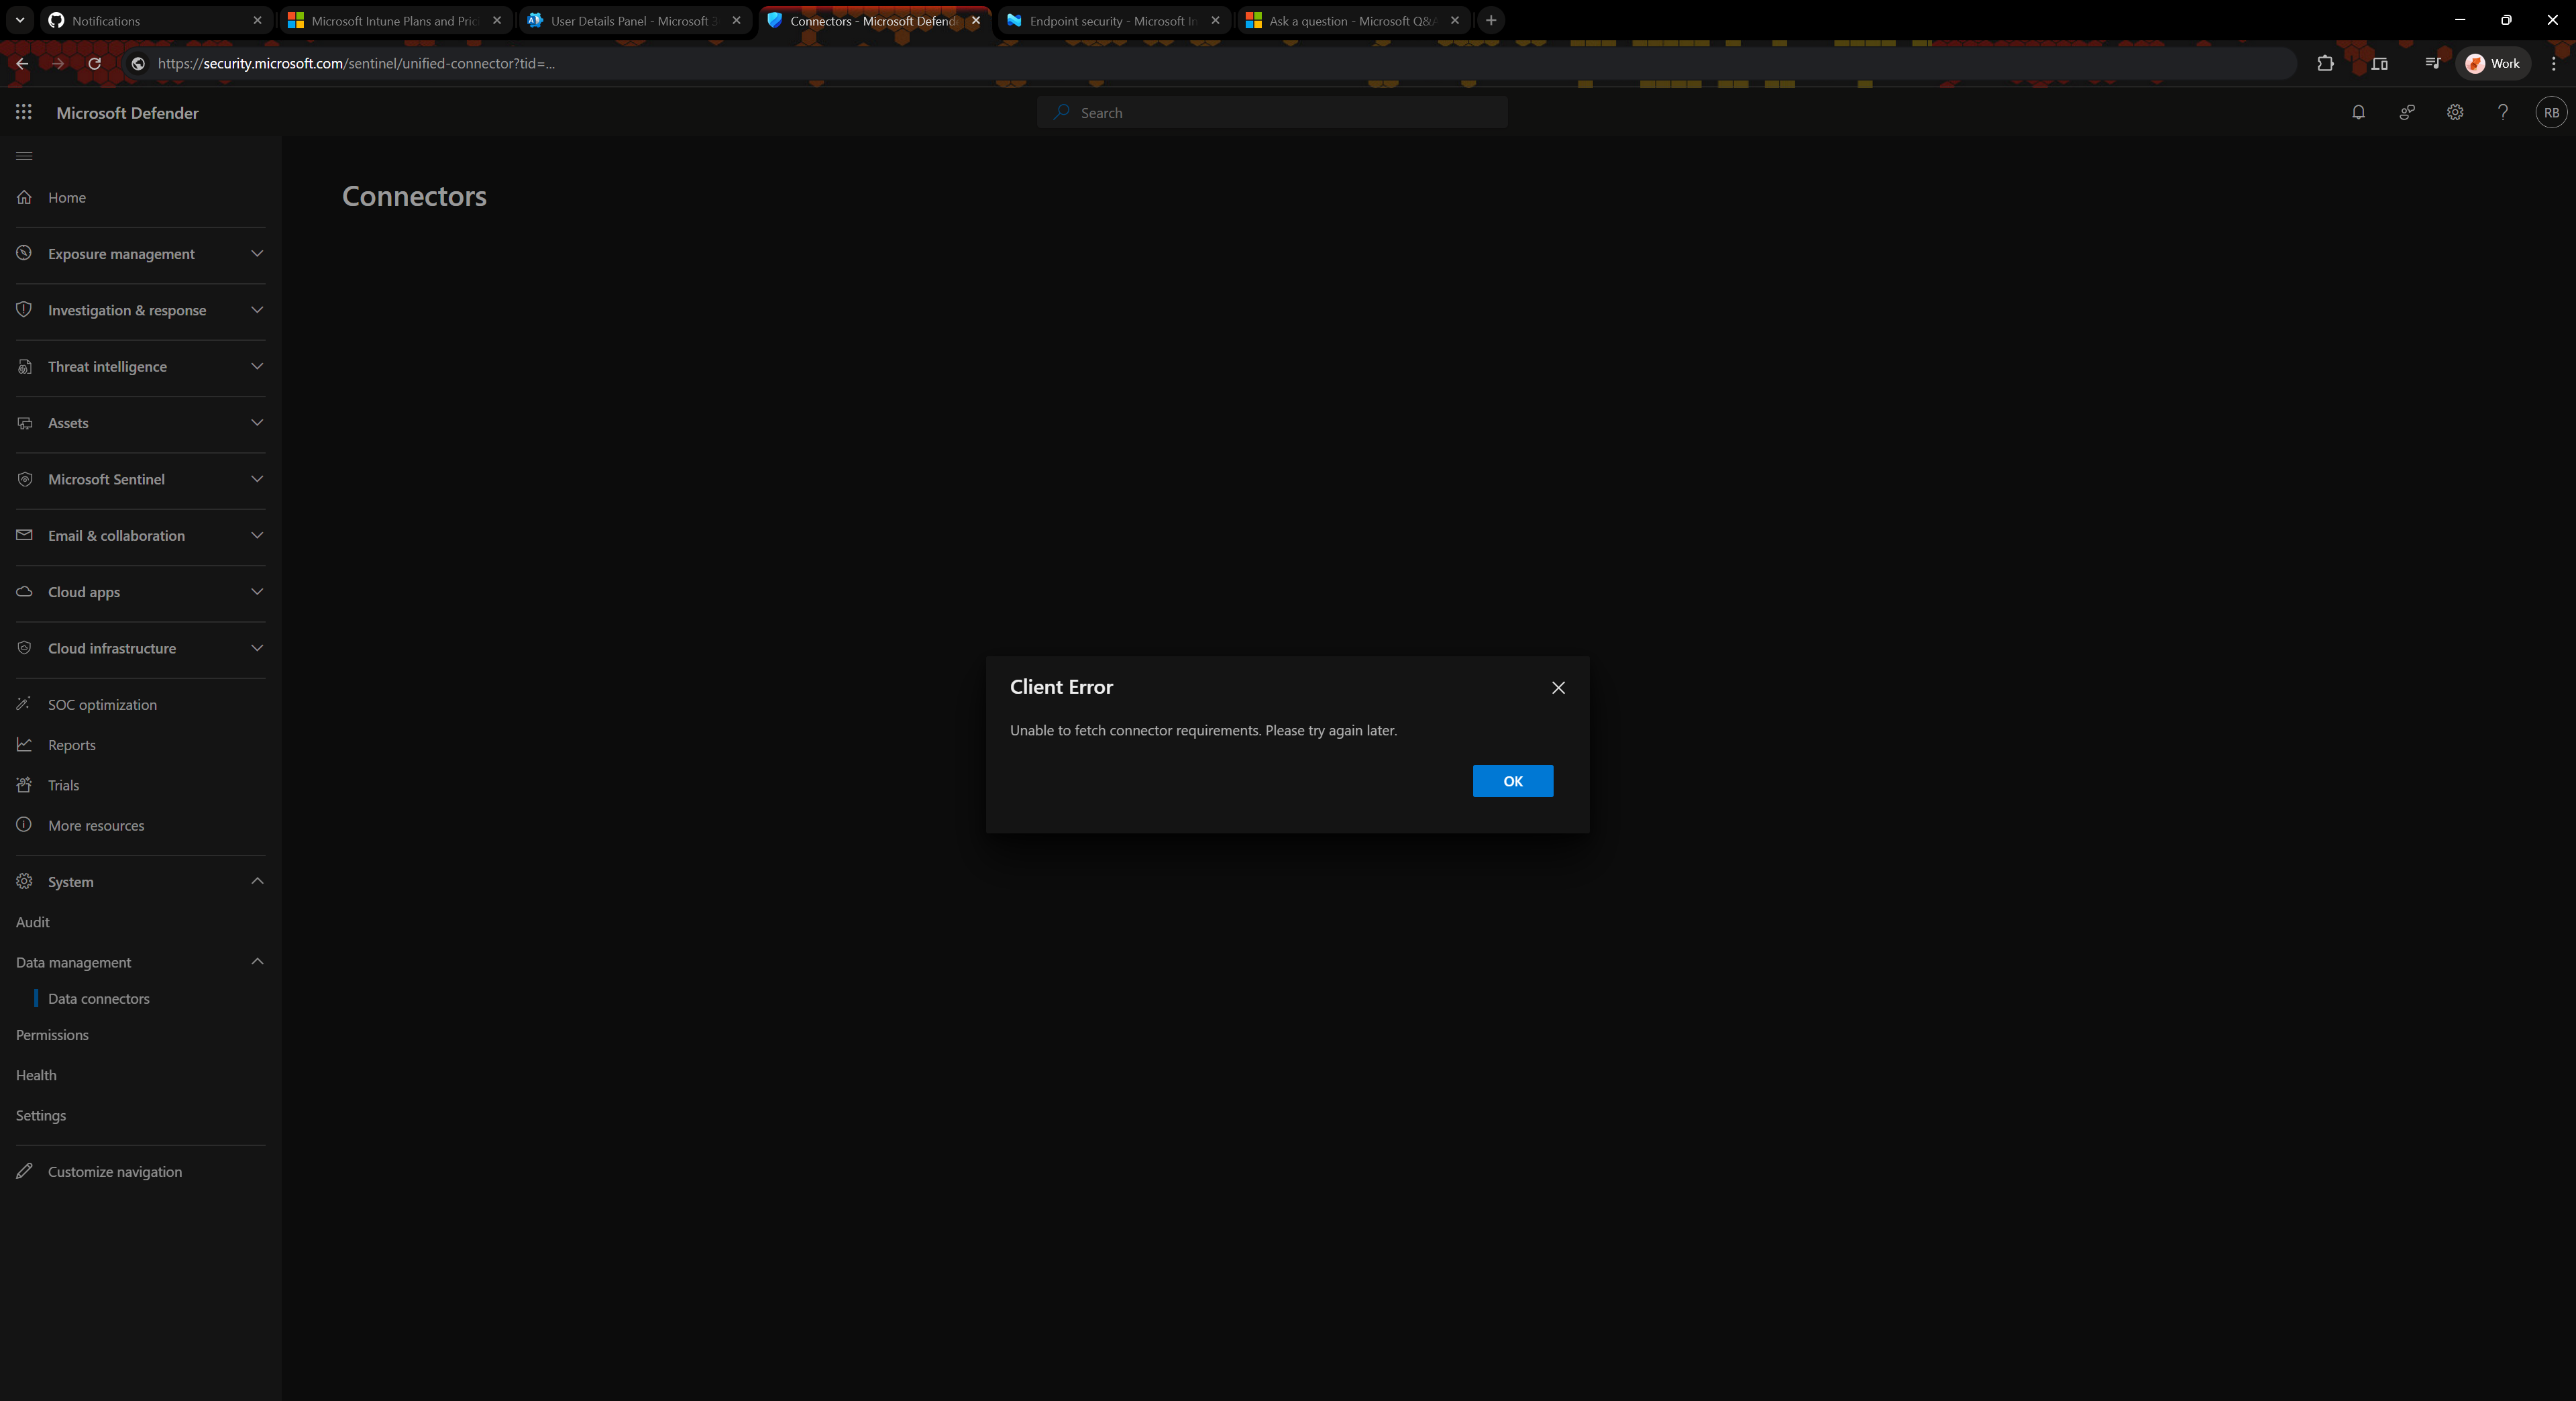Click the notifications bell icon

point(2358,112)
